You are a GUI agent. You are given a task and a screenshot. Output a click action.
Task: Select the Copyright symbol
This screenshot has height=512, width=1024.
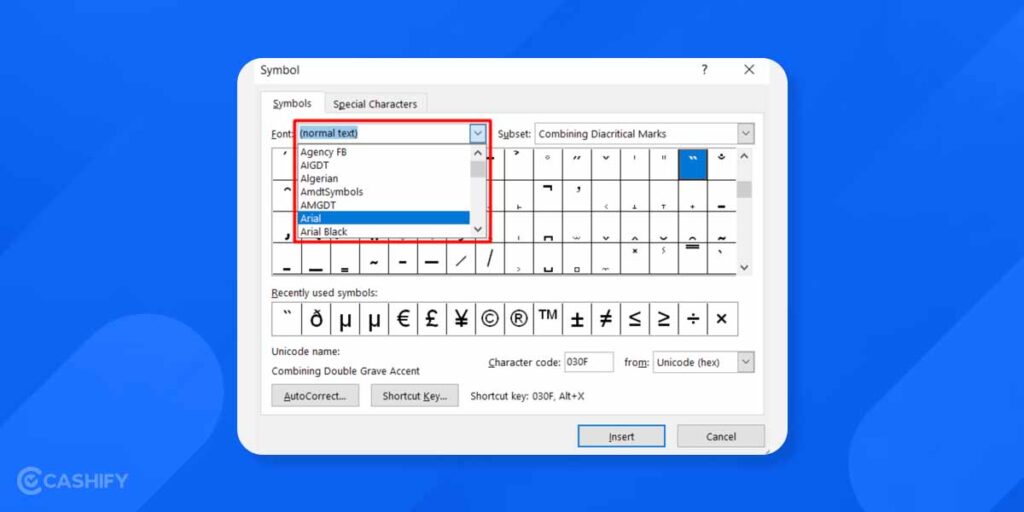tap(490, 319)
